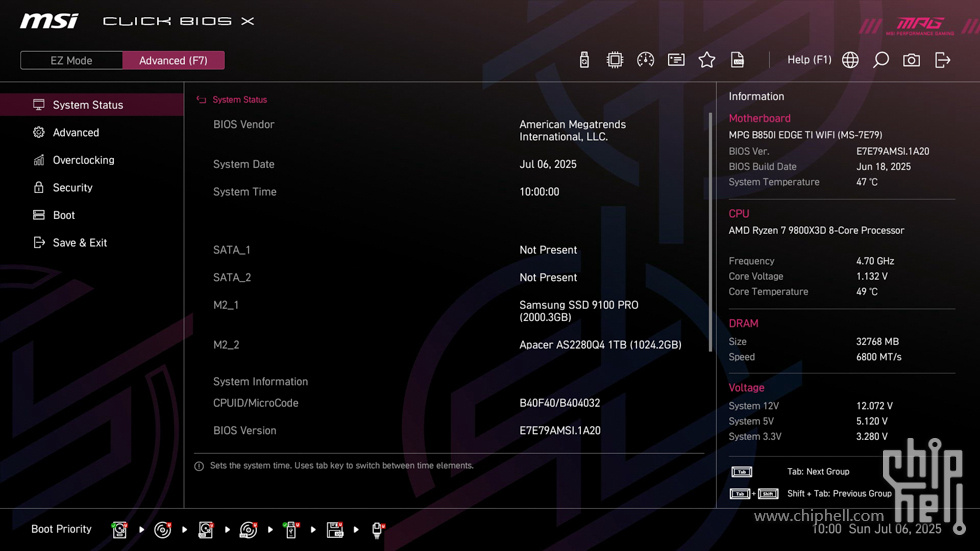The height and width of the screenshot is (551, 980).
Task: Click the BIOS Vendor row
Action: (449, 131)
